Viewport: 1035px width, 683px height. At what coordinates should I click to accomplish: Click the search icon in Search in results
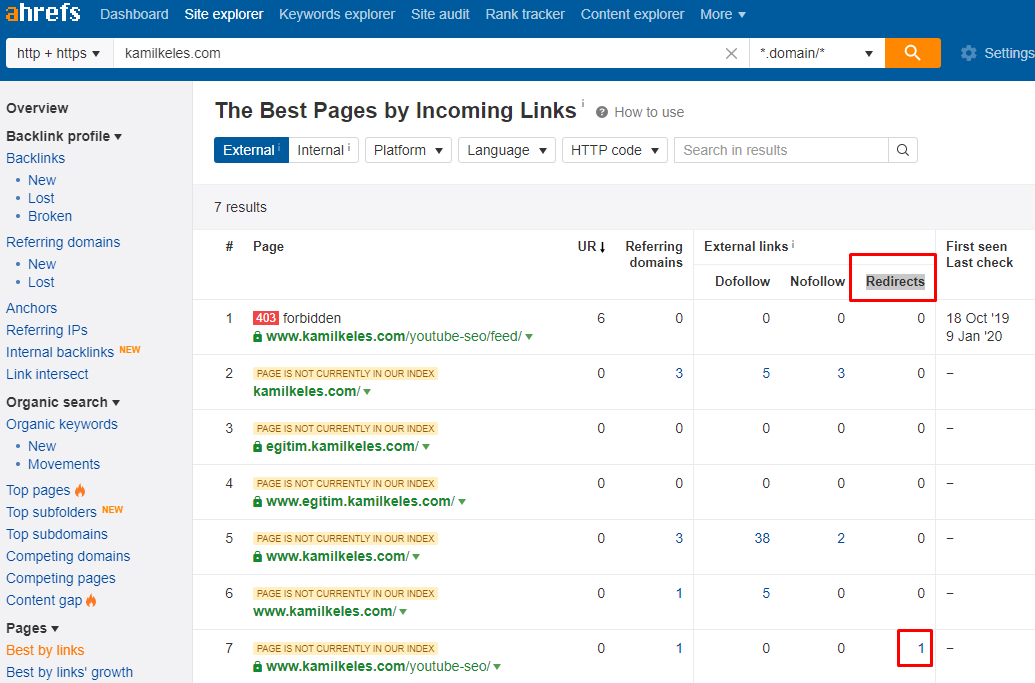coord(903,150)
